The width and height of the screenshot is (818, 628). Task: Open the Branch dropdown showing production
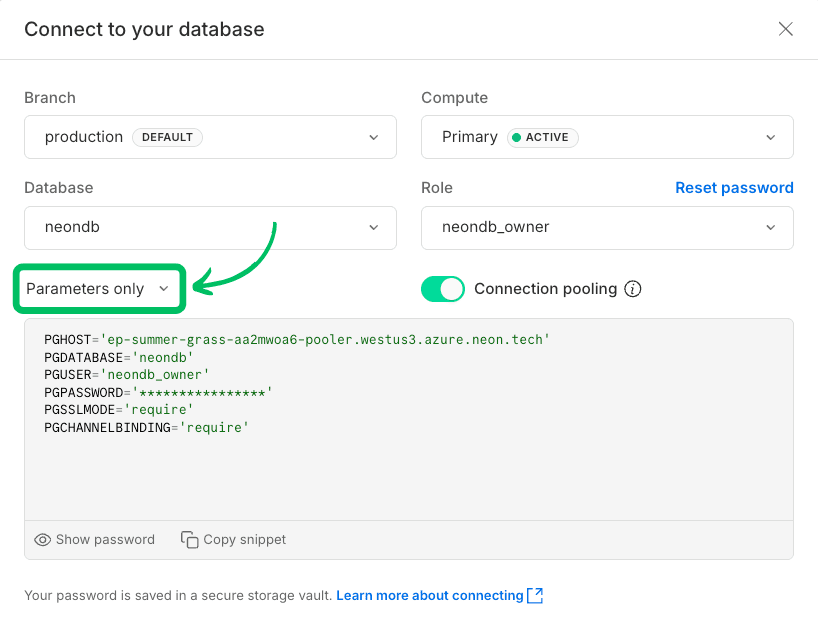(210, 137)
